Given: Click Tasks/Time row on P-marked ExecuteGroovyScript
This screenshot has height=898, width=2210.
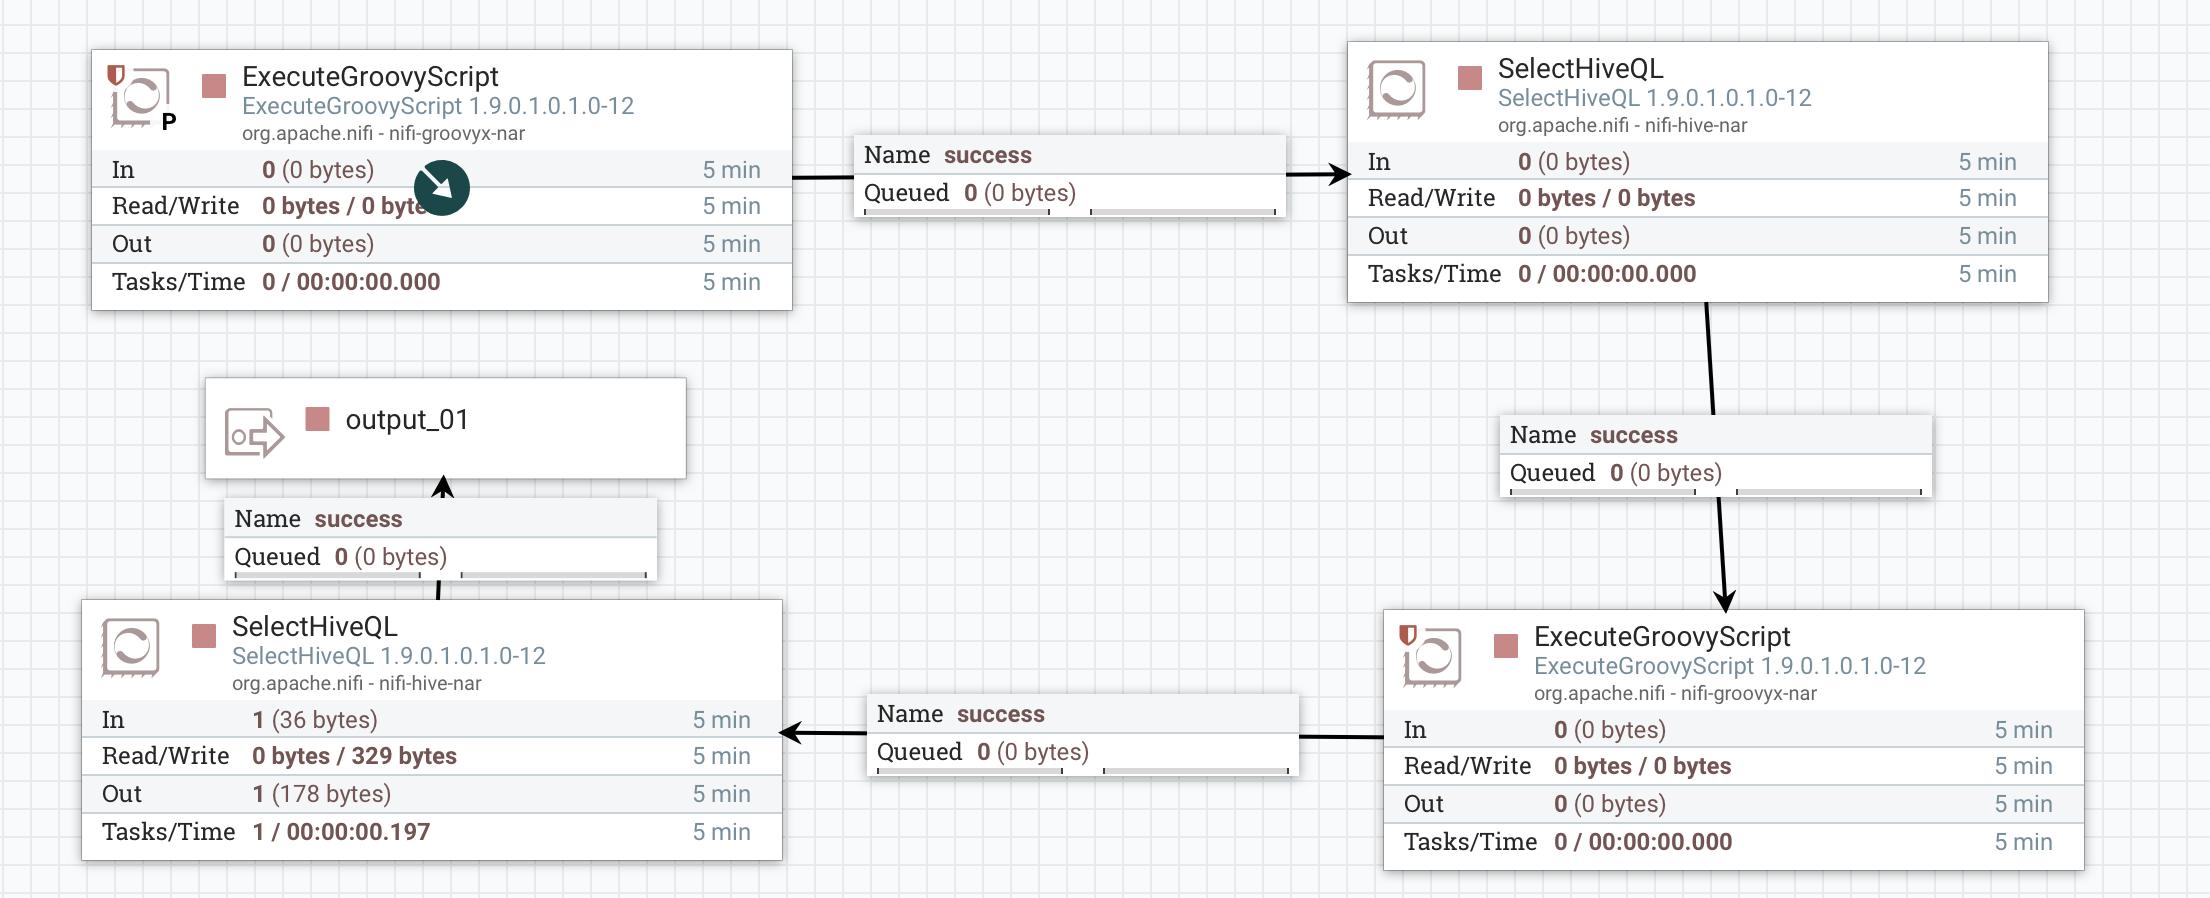Looking at the screenshot, I should [x=442, y=282].
